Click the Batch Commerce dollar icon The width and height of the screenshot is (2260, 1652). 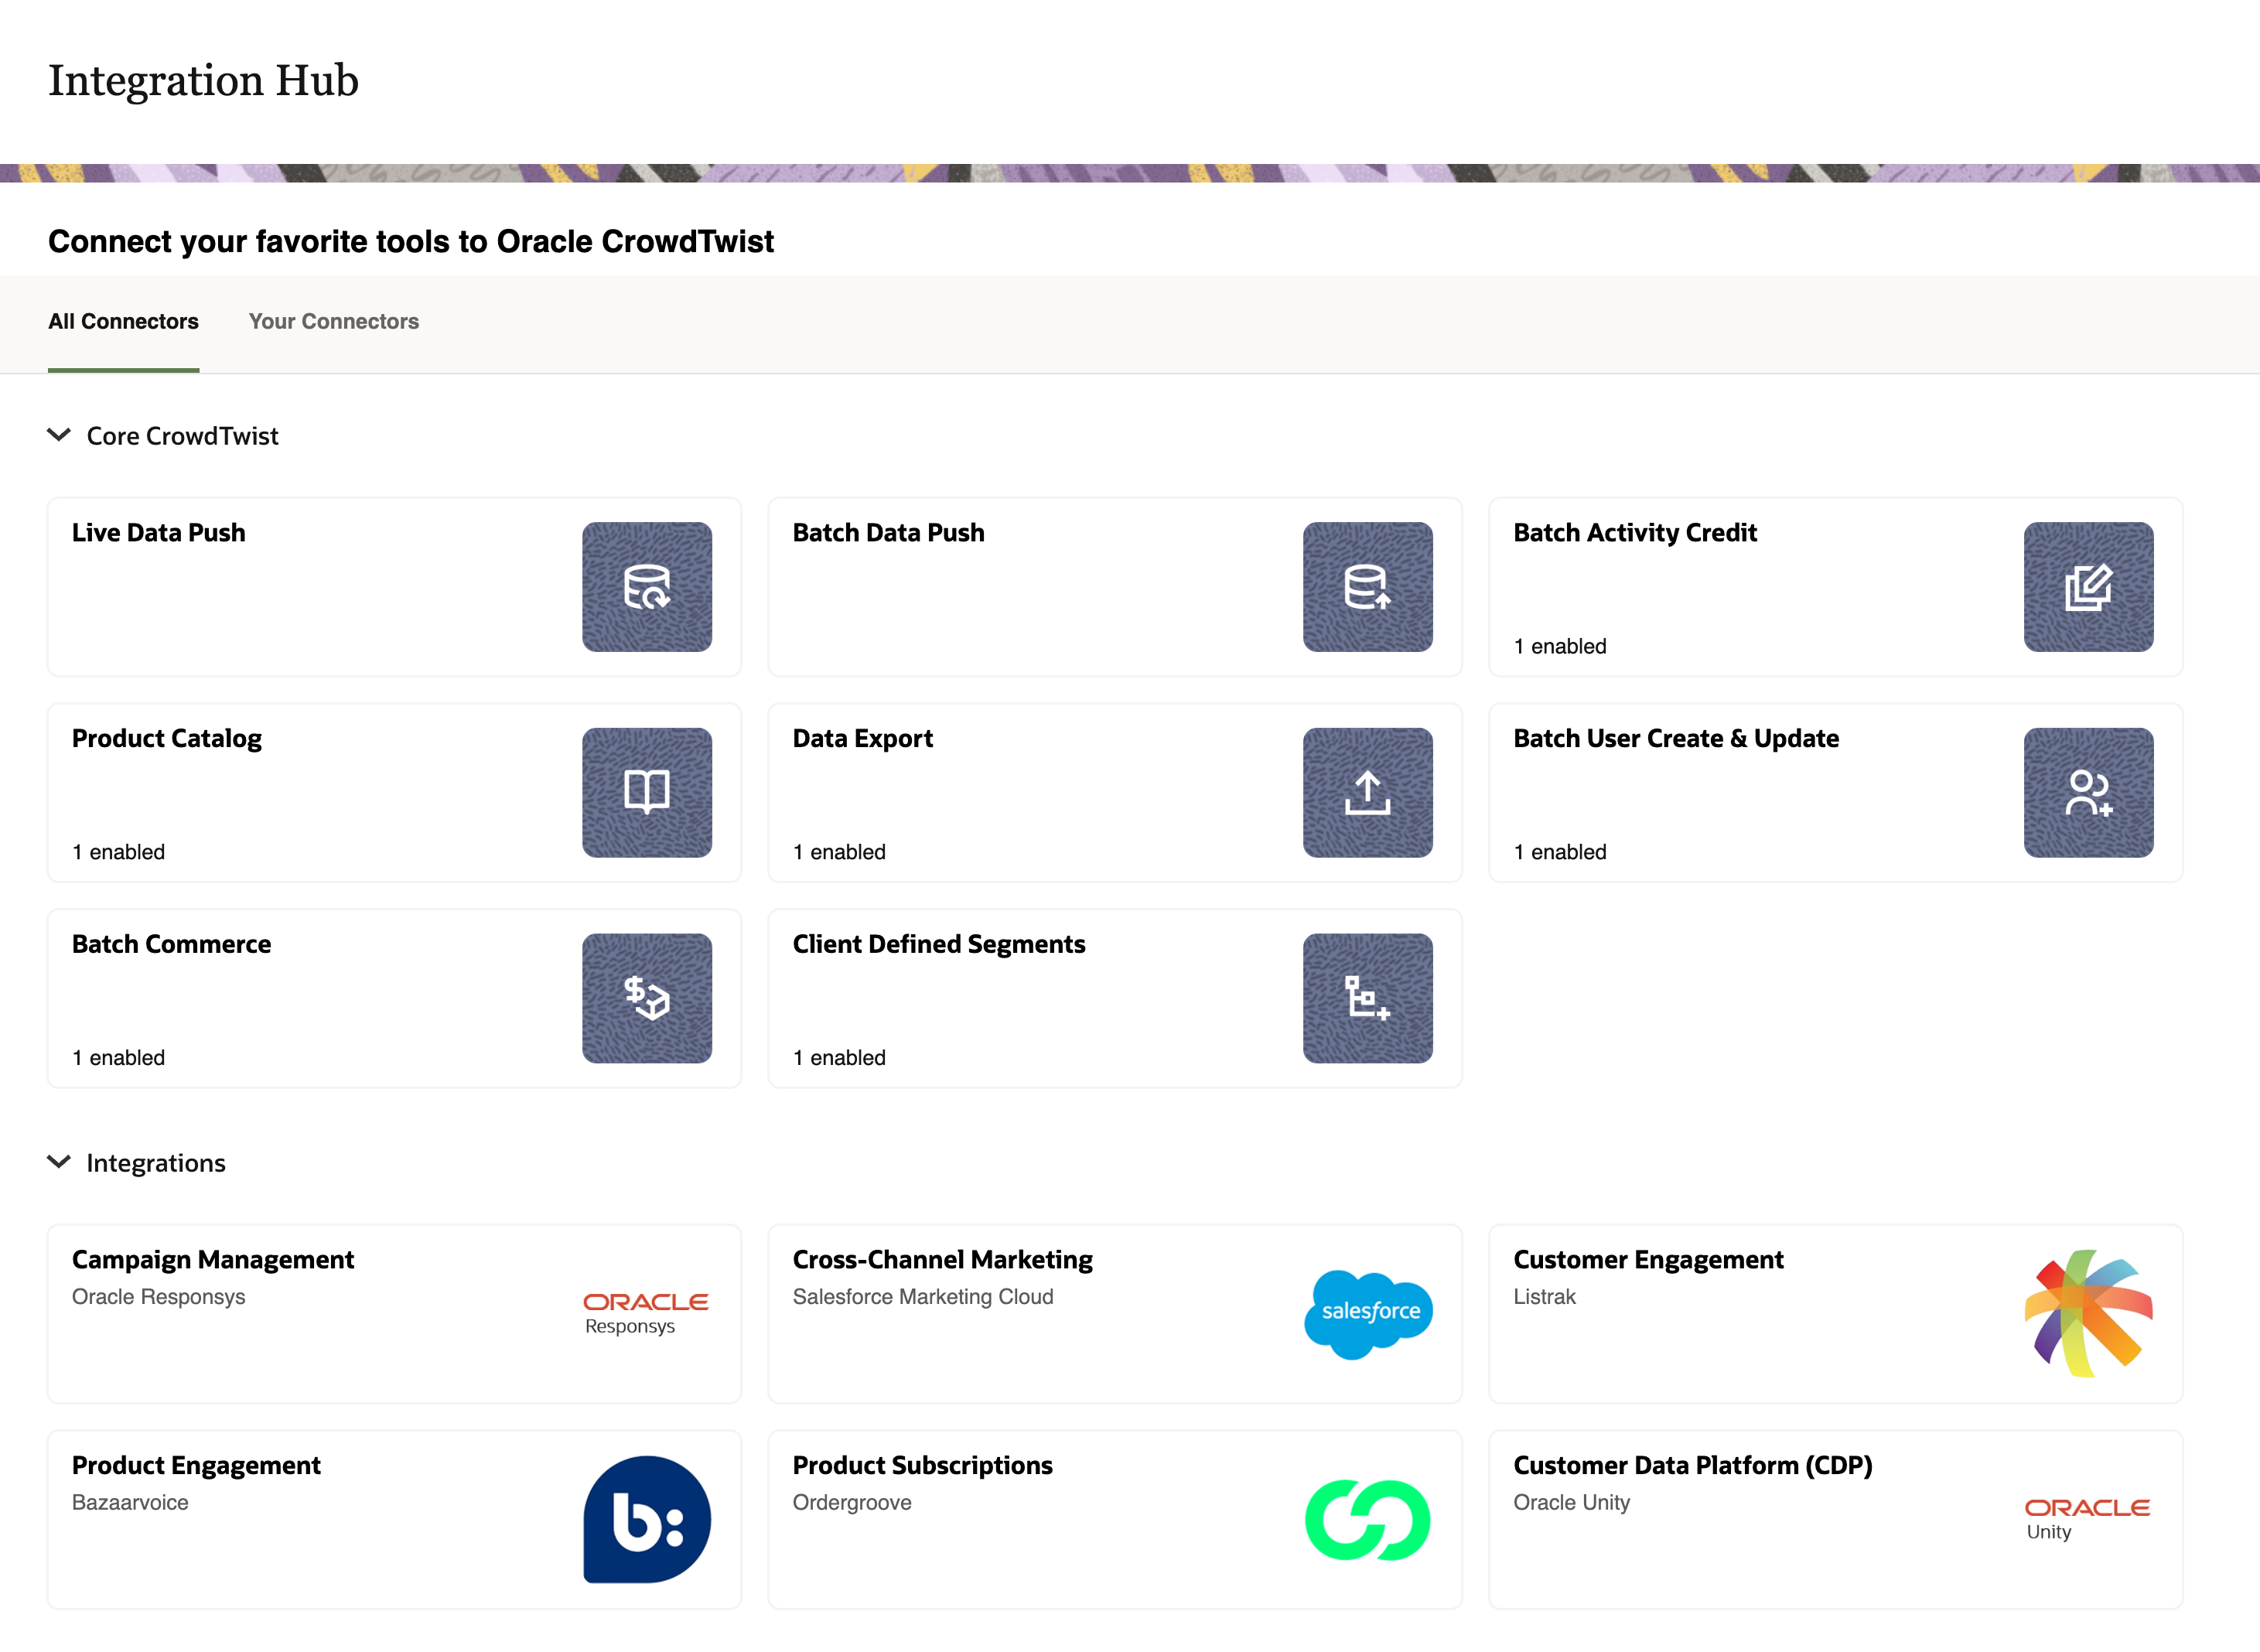(647, 998)
